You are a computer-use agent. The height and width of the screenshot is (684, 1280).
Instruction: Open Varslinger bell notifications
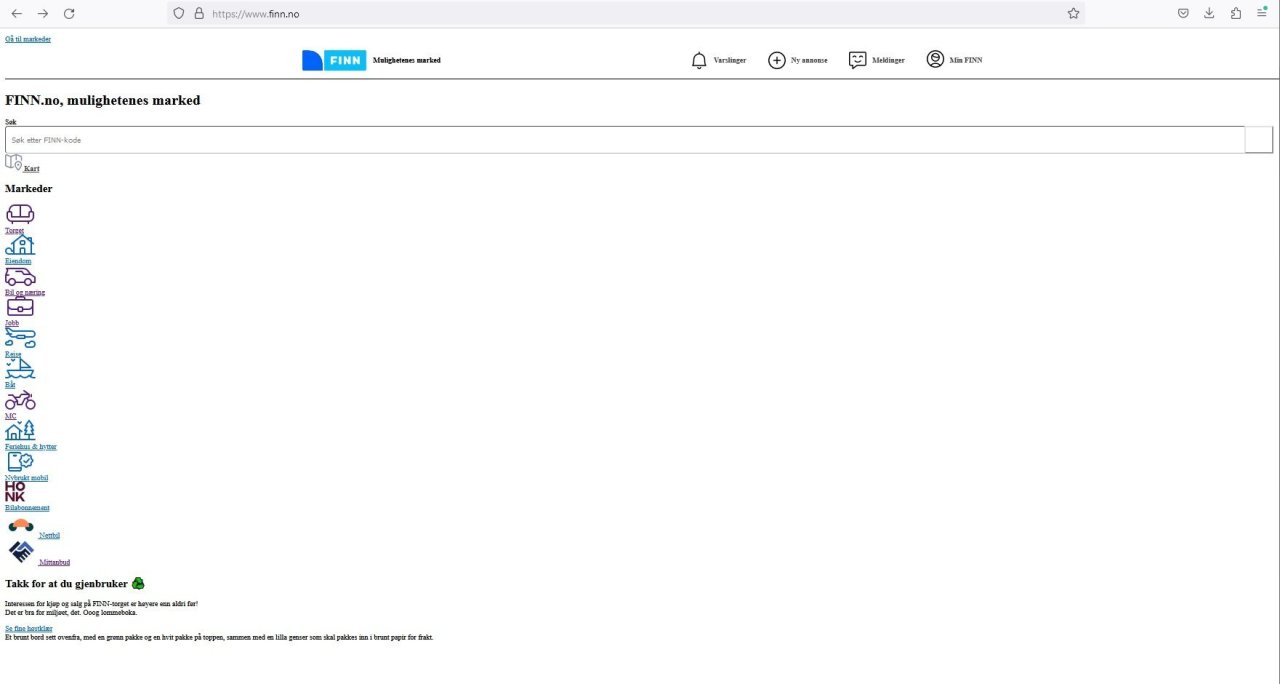(718, 60)
